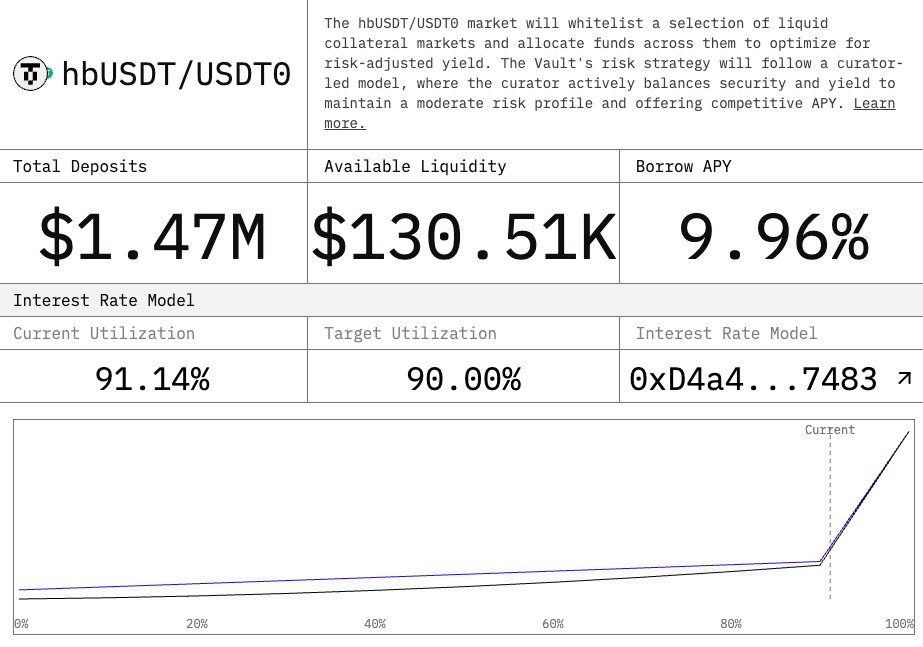Viewport: 923px width, 647px height.
Task: Click the hbUSDT token icon
Action: click(33, 74)
